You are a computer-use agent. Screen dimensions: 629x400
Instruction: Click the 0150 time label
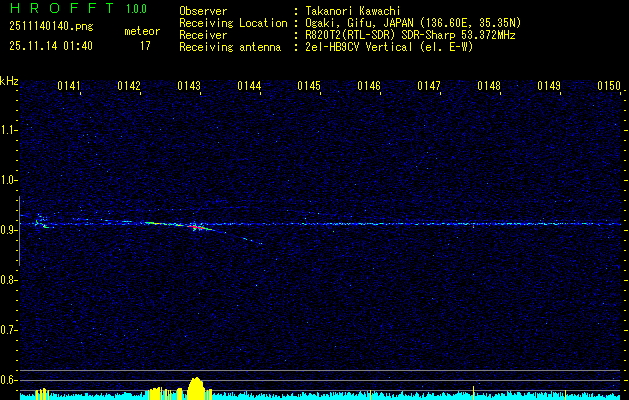click(609, 87)
